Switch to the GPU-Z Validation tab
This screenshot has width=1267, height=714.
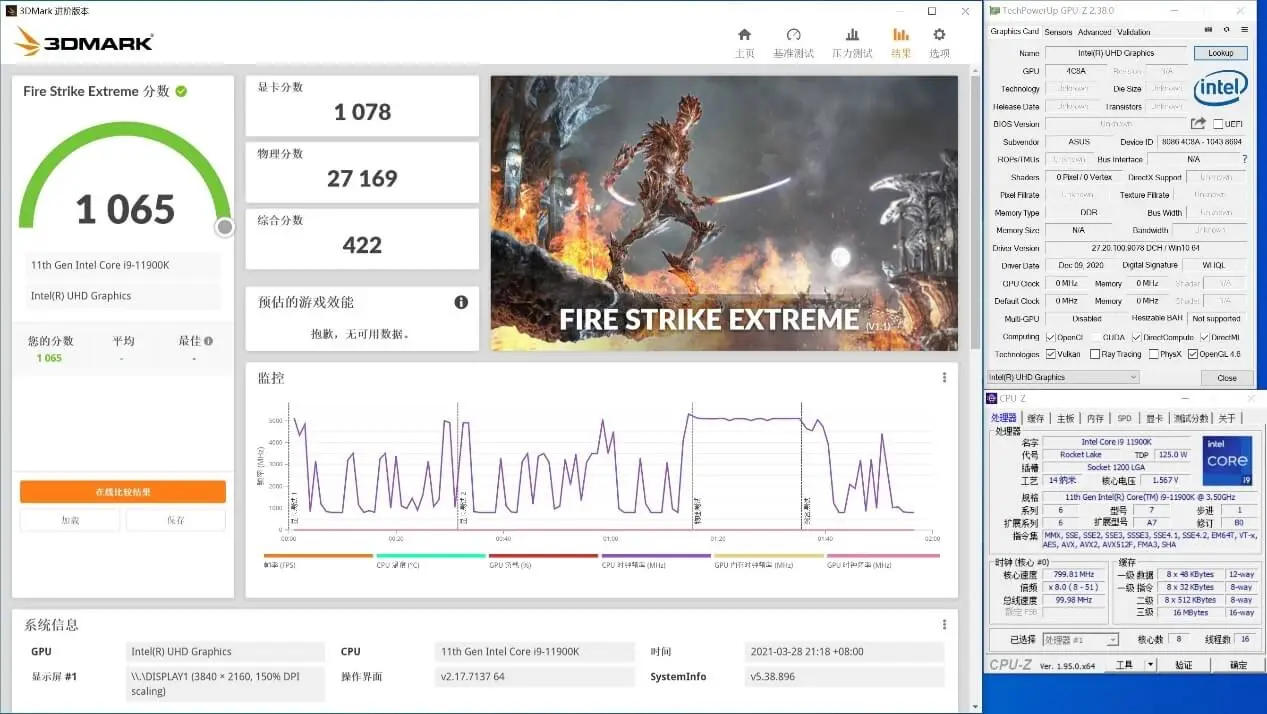pyautogui.click(x=1134, y=32)
